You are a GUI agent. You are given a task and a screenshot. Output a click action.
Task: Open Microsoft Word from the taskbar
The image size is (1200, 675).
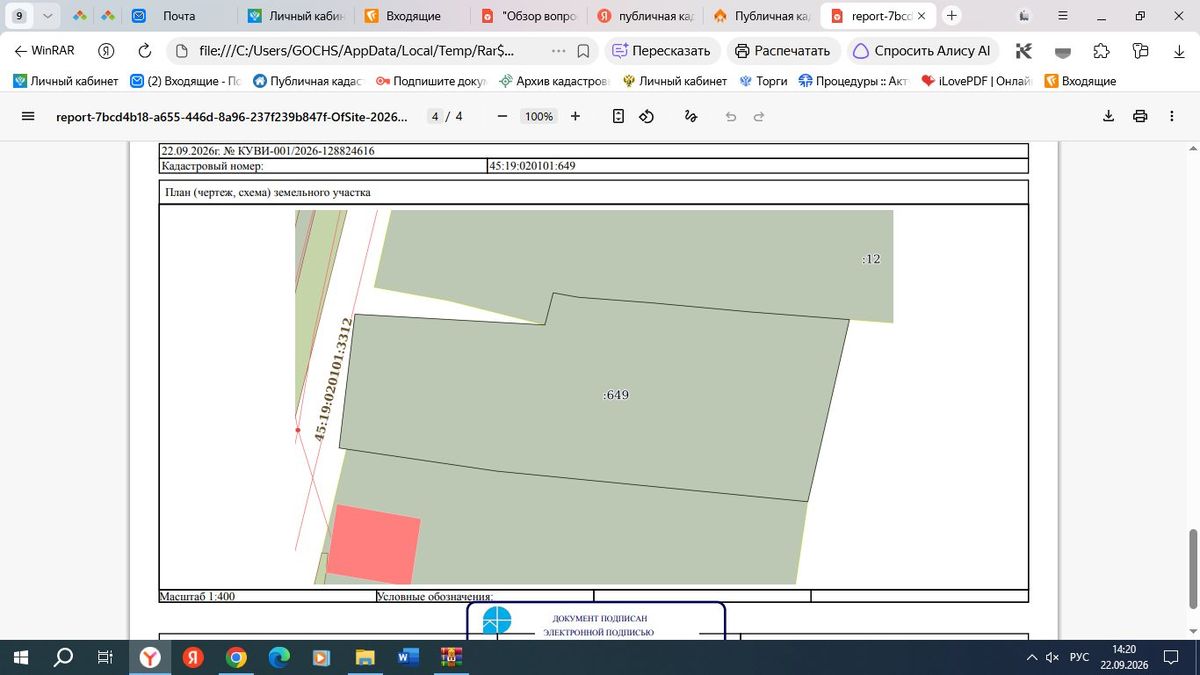(x=408, y=657)
